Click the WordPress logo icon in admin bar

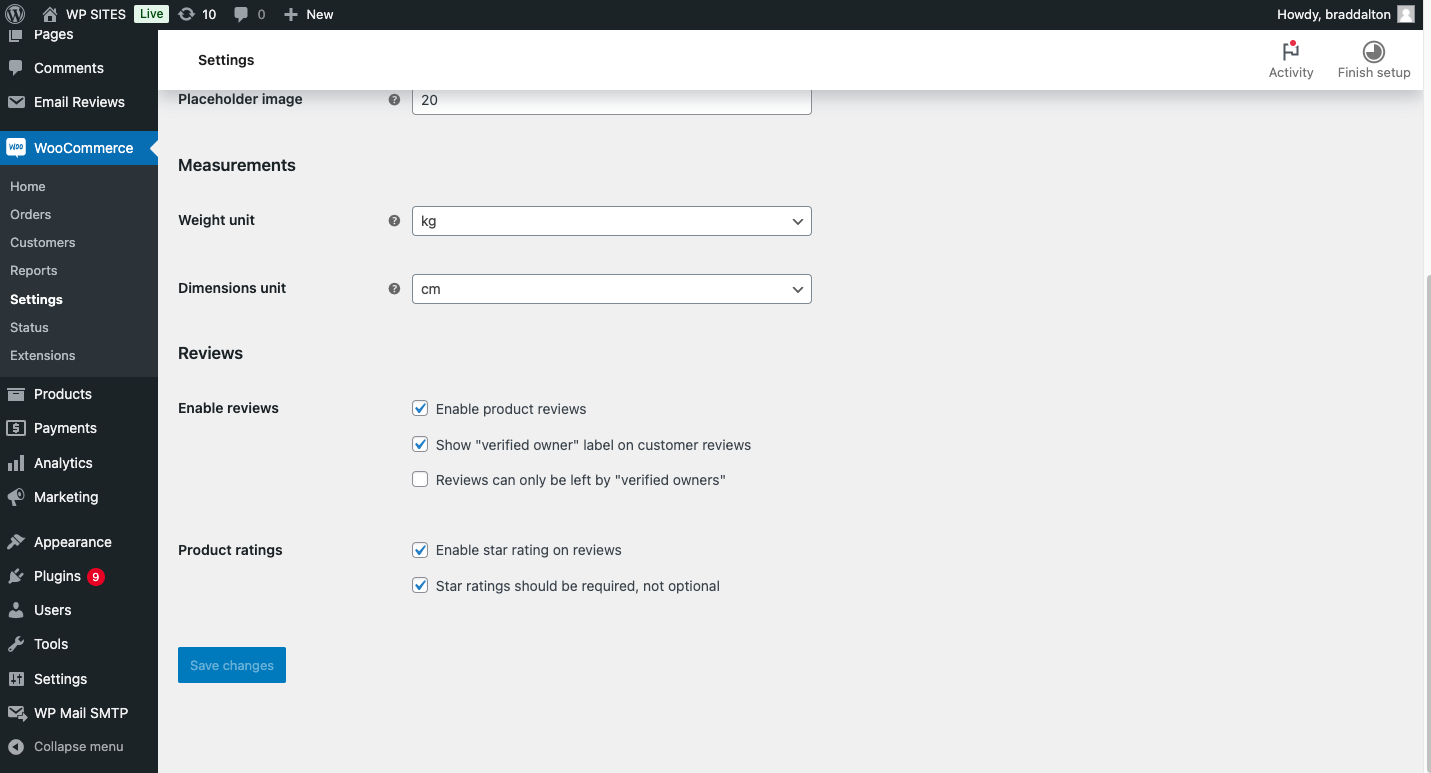(15, 14)
